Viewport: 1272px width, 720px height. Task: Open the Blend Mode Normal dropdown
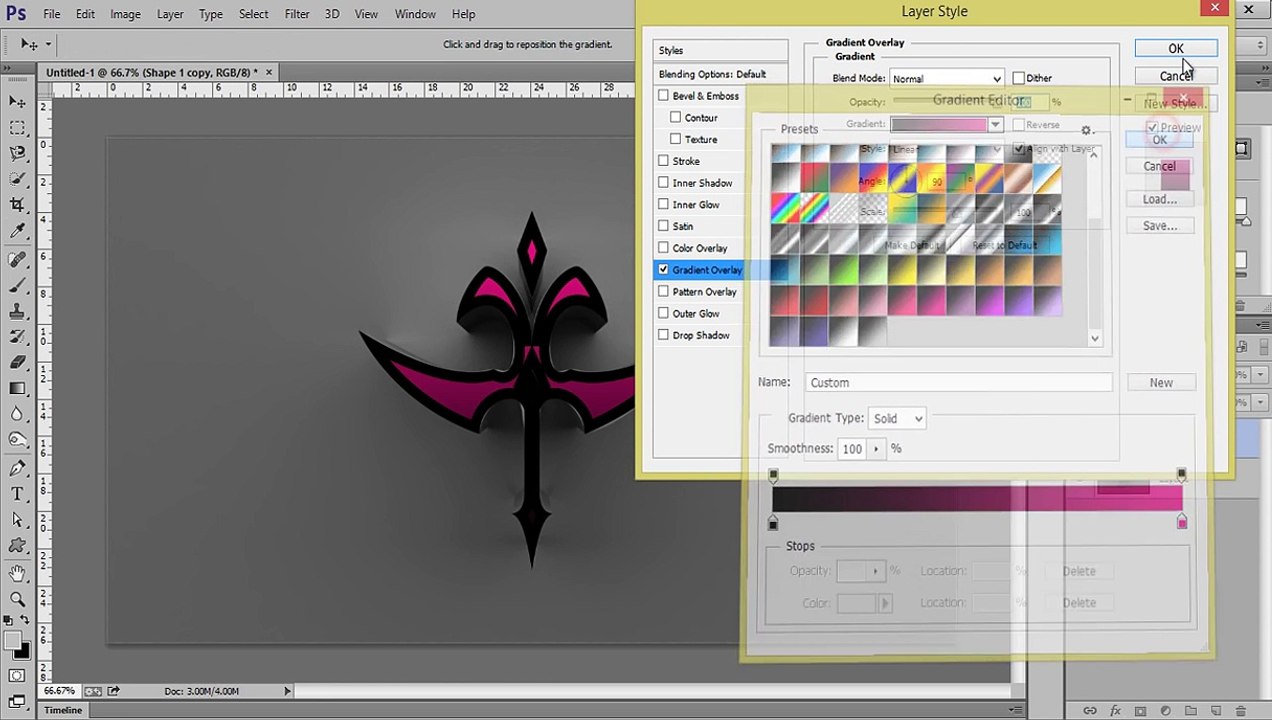pos(946,78)
